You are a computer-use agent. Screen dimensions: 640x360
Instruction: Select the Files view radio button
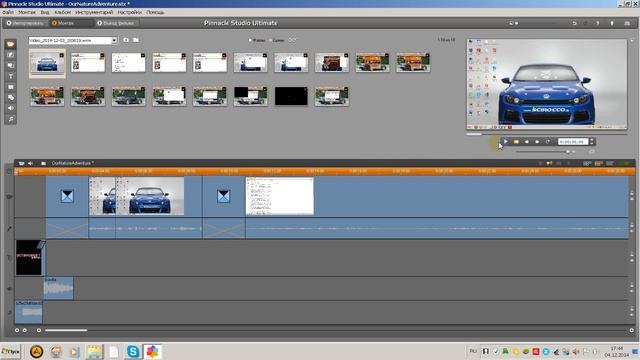coord(250,40)
